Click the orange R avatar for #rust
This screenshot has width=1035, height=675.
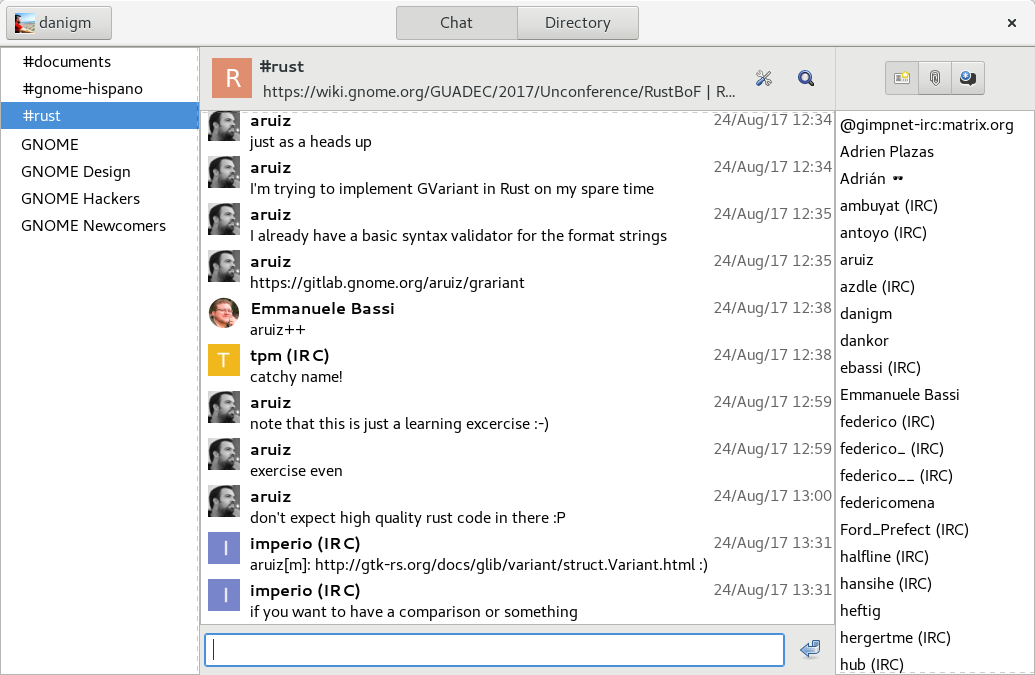coord(232,78)
